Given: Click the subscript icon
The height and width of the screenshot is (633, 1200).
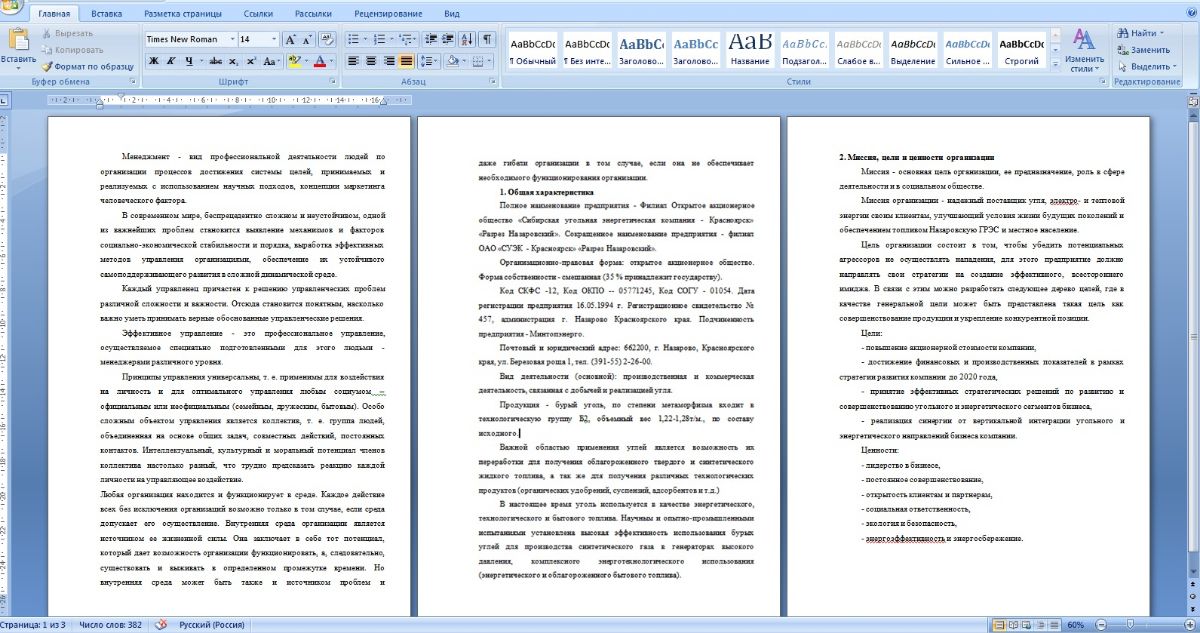Looking at the screenshot, I should coord(235,61).
